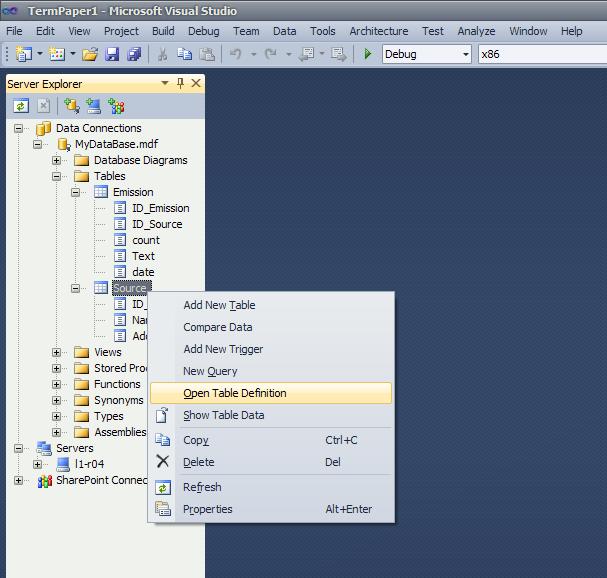
Task: Expand the l1-r04 server node
Action: coord(37,464)
